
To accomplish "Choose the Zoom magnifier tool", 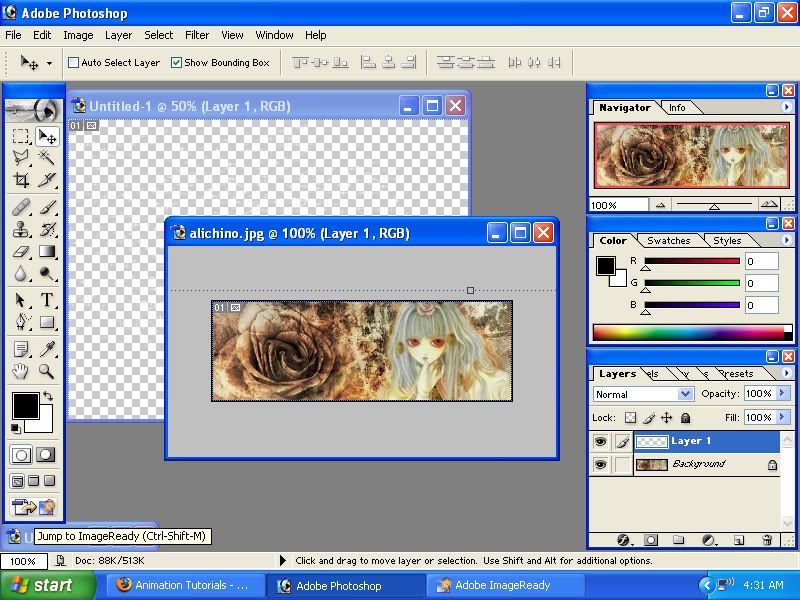I will pyautogui.click(x=47, y=371).
